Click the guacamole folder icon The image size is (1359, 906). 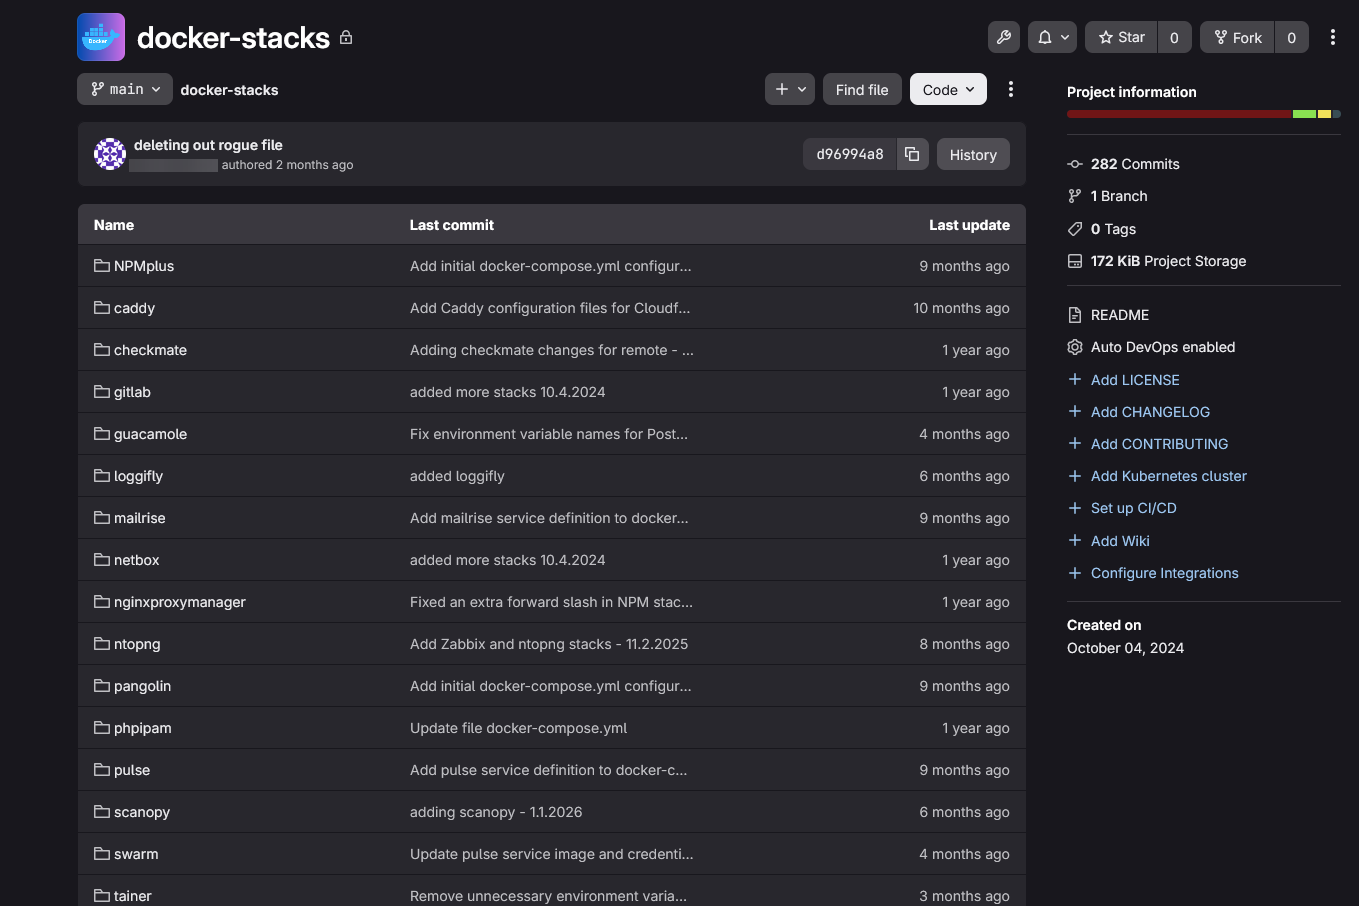102,434
